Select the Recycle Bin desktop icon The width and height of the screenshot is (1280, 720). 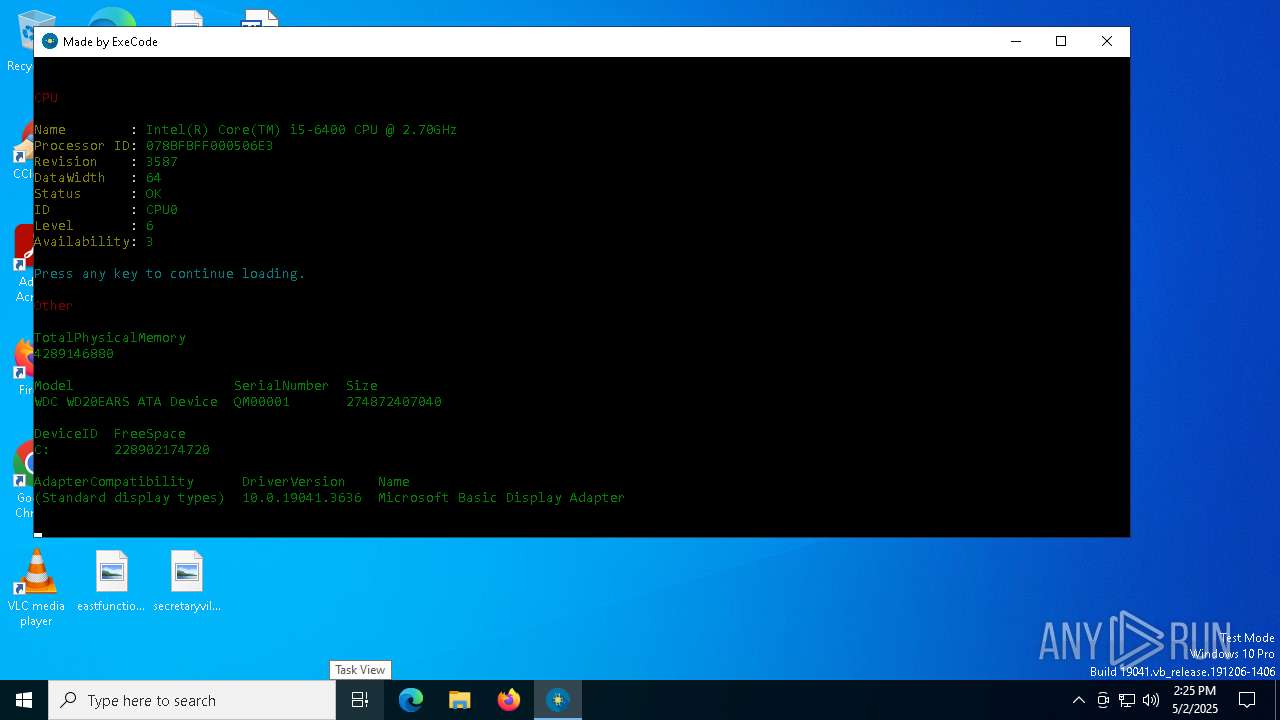[19, 40]
